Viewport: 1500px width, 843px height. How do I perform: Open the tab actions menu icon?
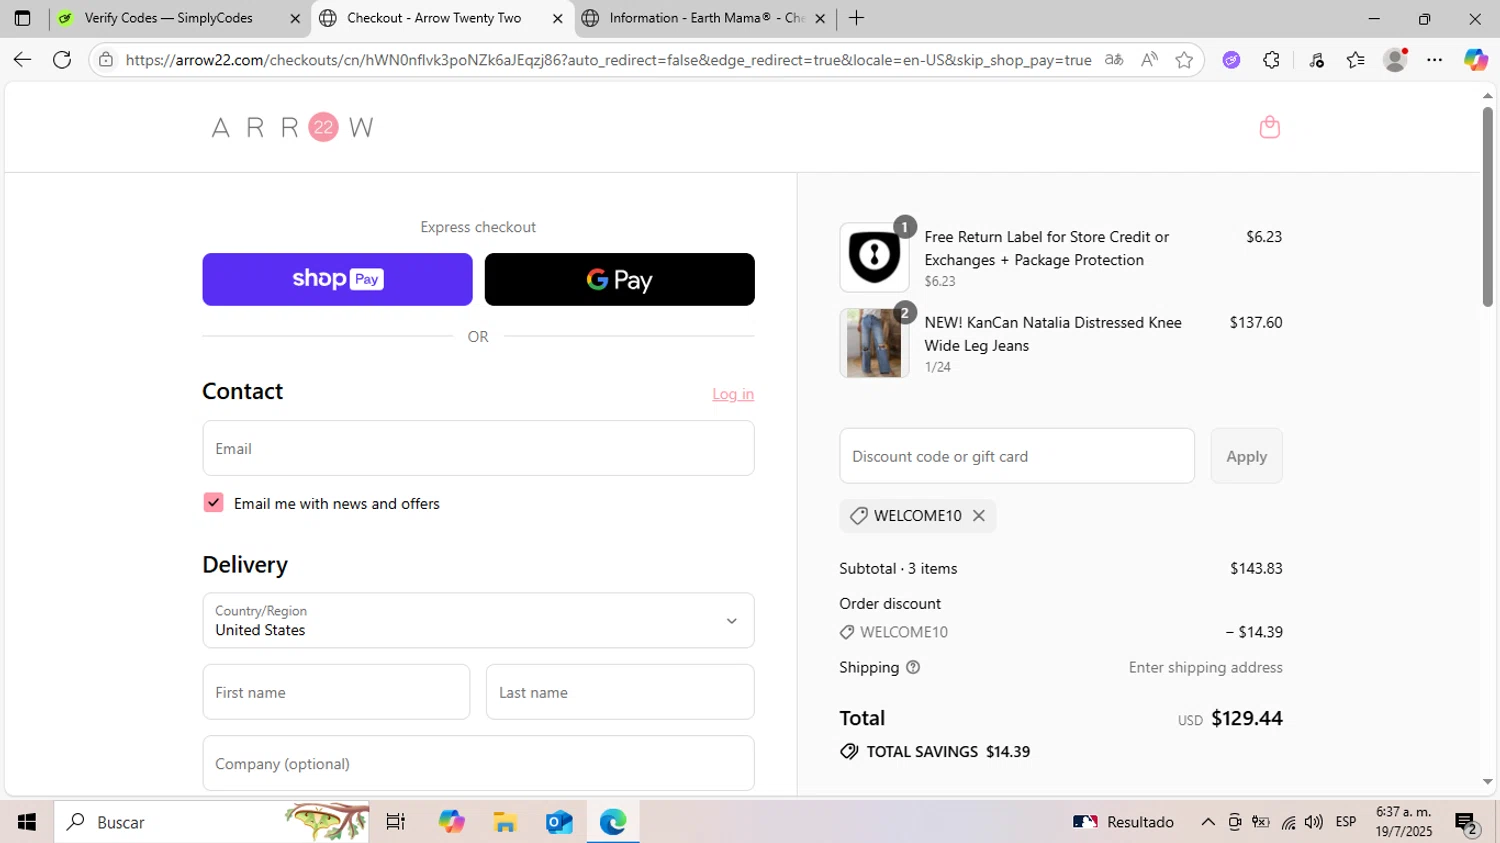[22, 18]
